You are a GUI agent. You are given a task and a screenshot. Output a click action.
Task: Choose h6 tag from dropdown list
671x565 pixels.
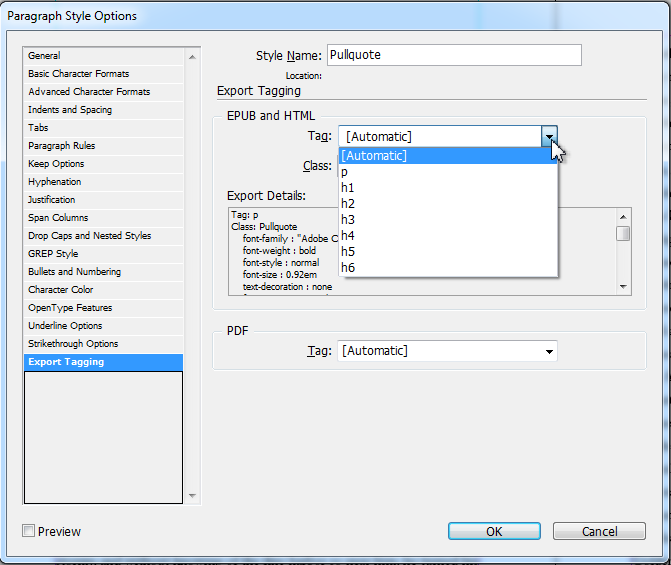(448, 268)
